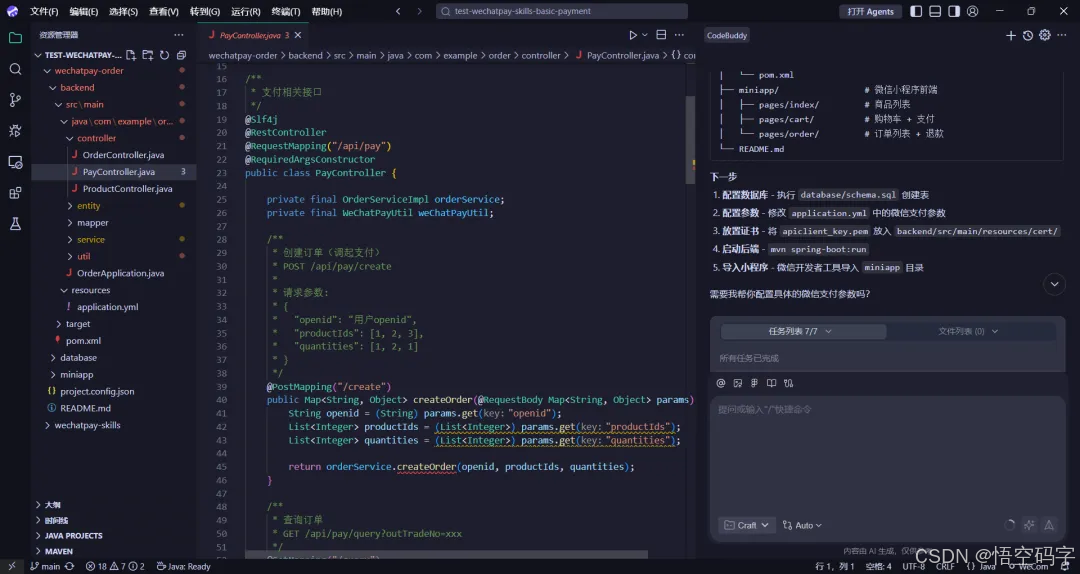This screenshot has height=574, width=1080.
Task: Open pom.xml in explorer
Action: [x=83, y=341]
